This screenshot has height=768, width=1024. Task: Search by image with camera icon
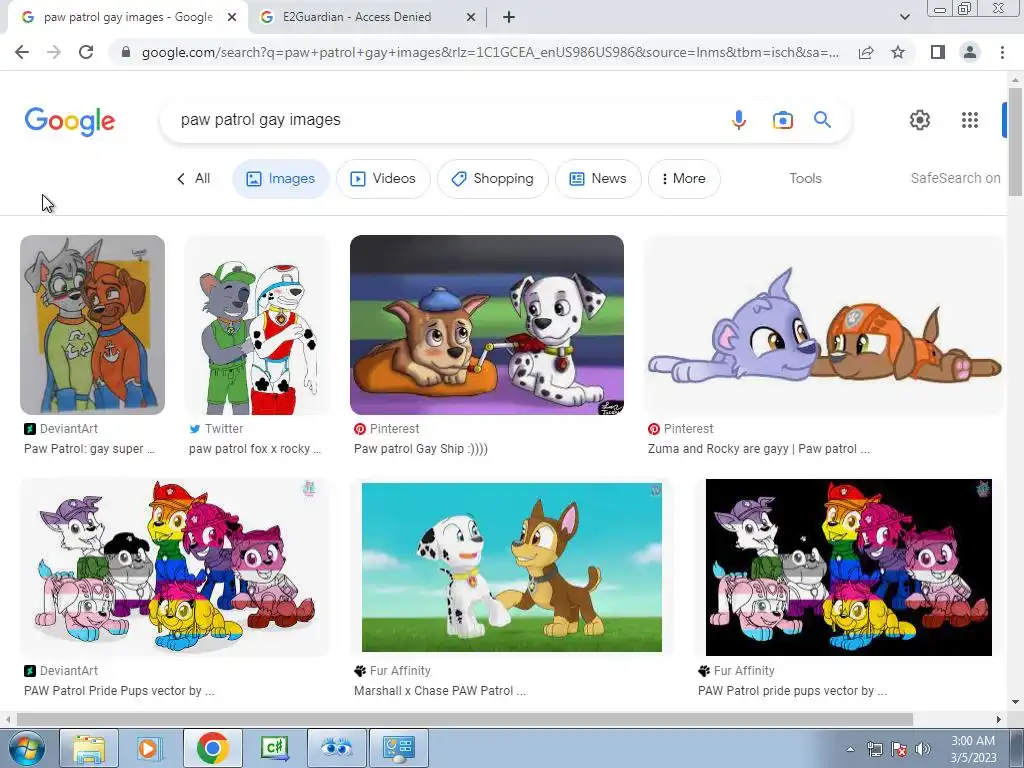pos(782,120)
